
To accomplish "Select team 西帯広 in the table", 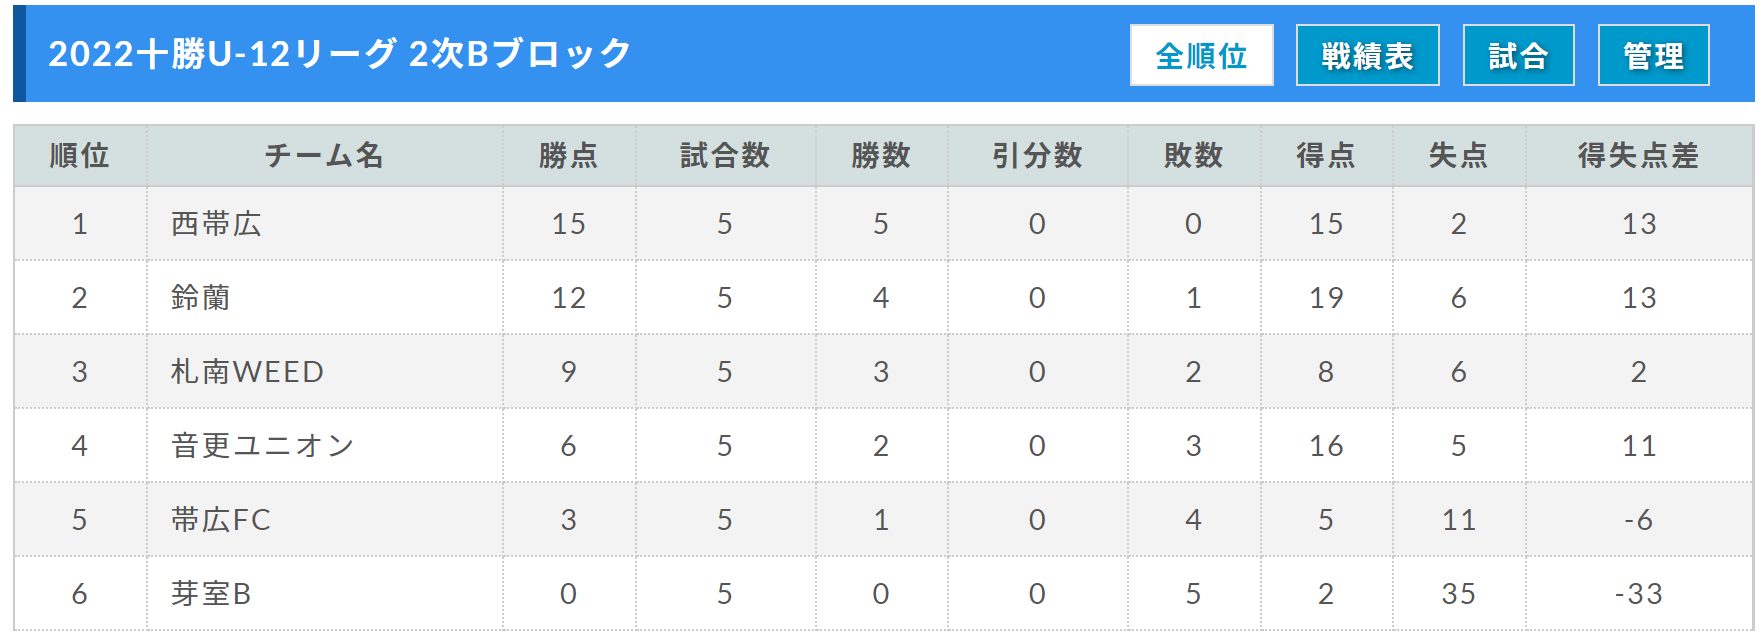I will (x=216, y=224).
